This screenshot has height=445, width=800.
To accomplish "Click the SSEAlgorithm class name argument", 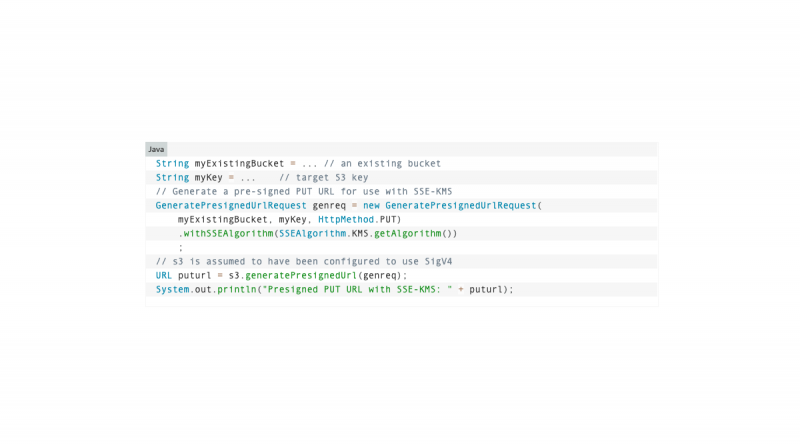I will tap(312, 233).
